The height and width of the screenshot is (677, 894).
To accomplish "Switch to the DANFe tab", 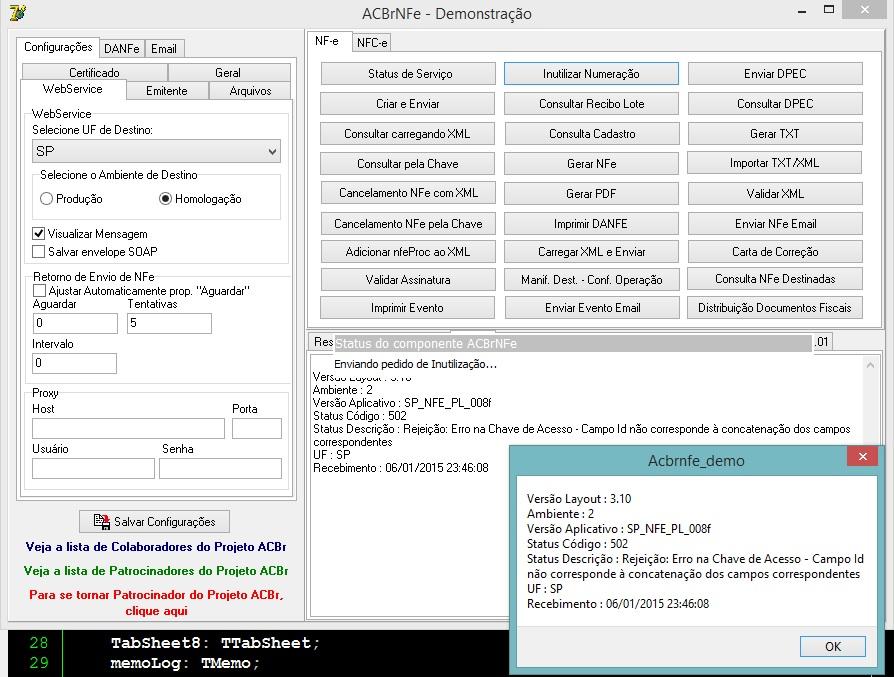I will click(121, 48).
